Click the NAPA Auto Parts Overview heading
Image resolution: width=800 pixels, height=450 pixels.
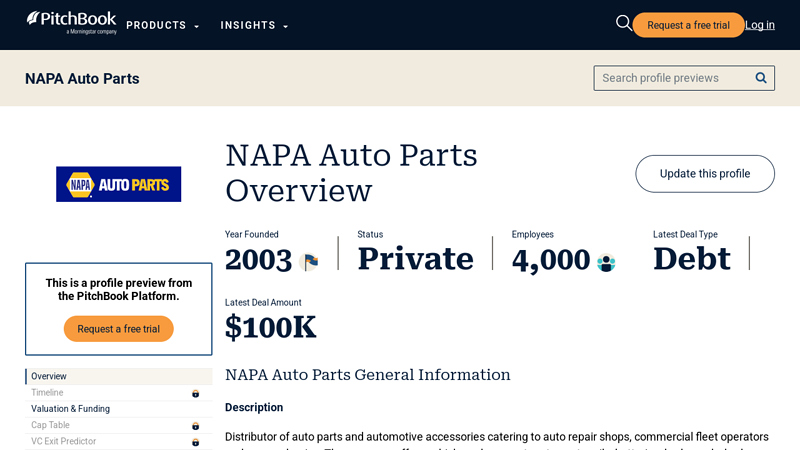click(x=352, y=173)
